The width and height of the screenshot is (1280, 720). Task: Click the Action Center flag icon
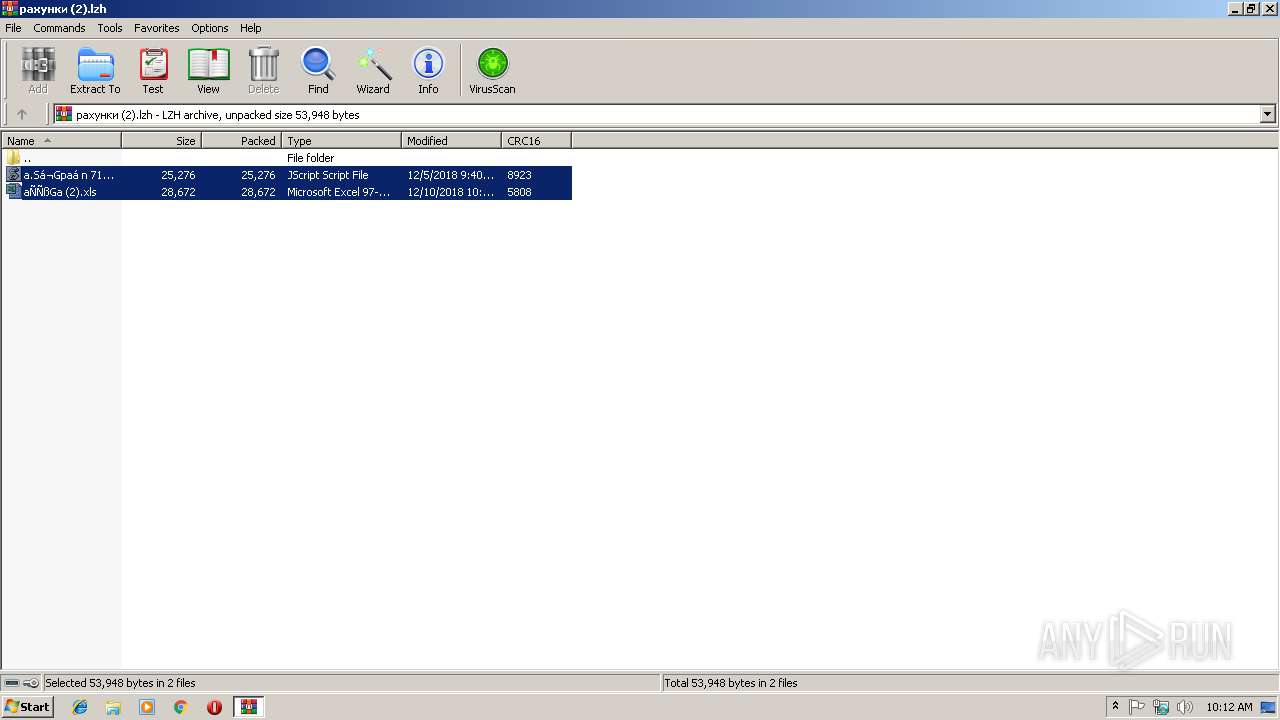pos(1137,707)
